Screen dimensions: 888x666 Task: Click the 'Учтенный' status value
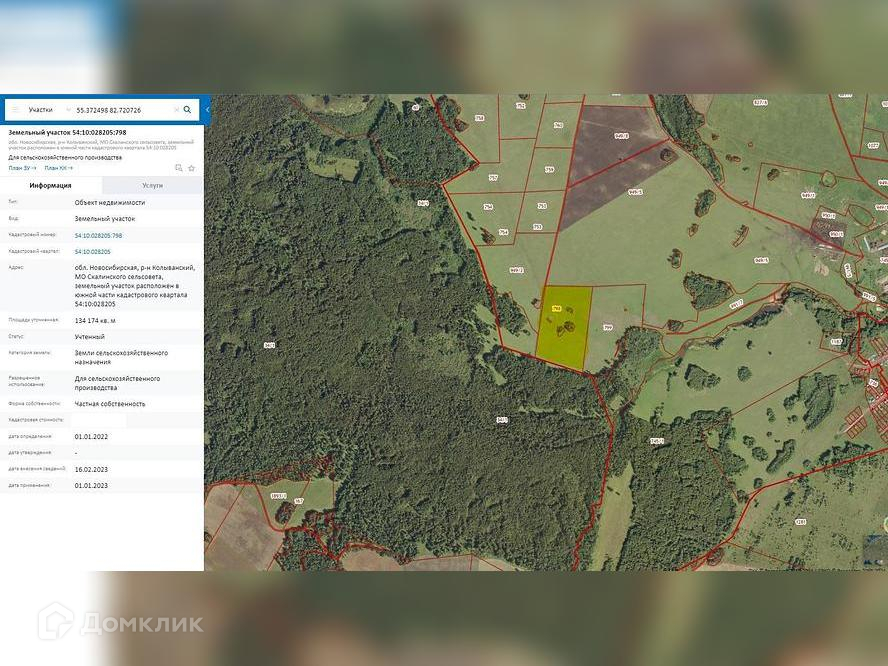[89, 336]
